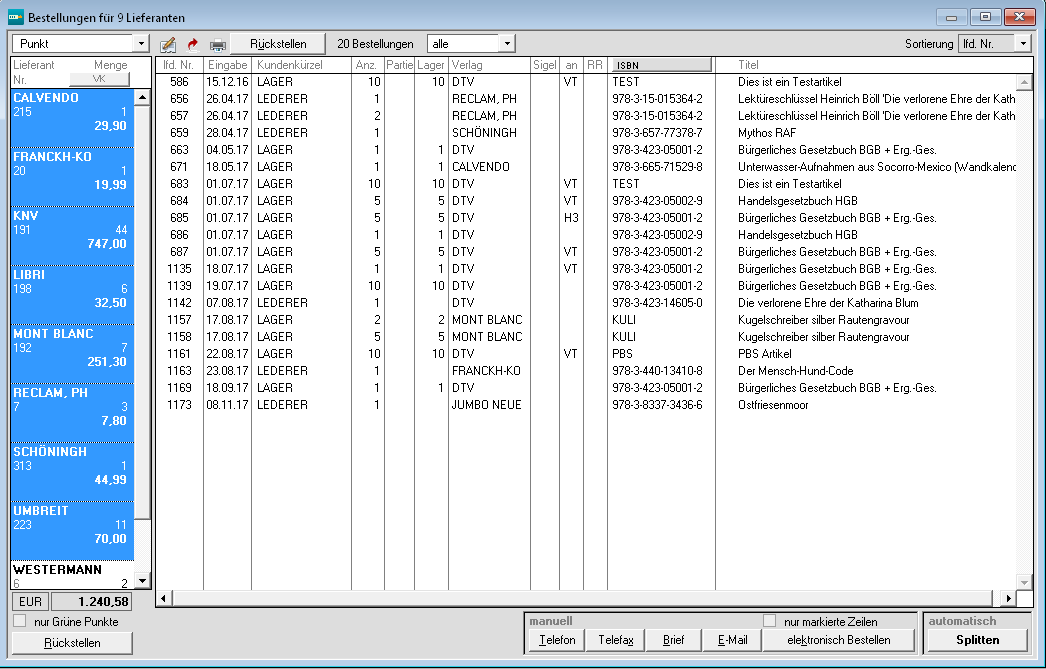The height and width of the screenshot is (669, 1046).
Task: Click the EUR currency button
Action: pos(31,602)
